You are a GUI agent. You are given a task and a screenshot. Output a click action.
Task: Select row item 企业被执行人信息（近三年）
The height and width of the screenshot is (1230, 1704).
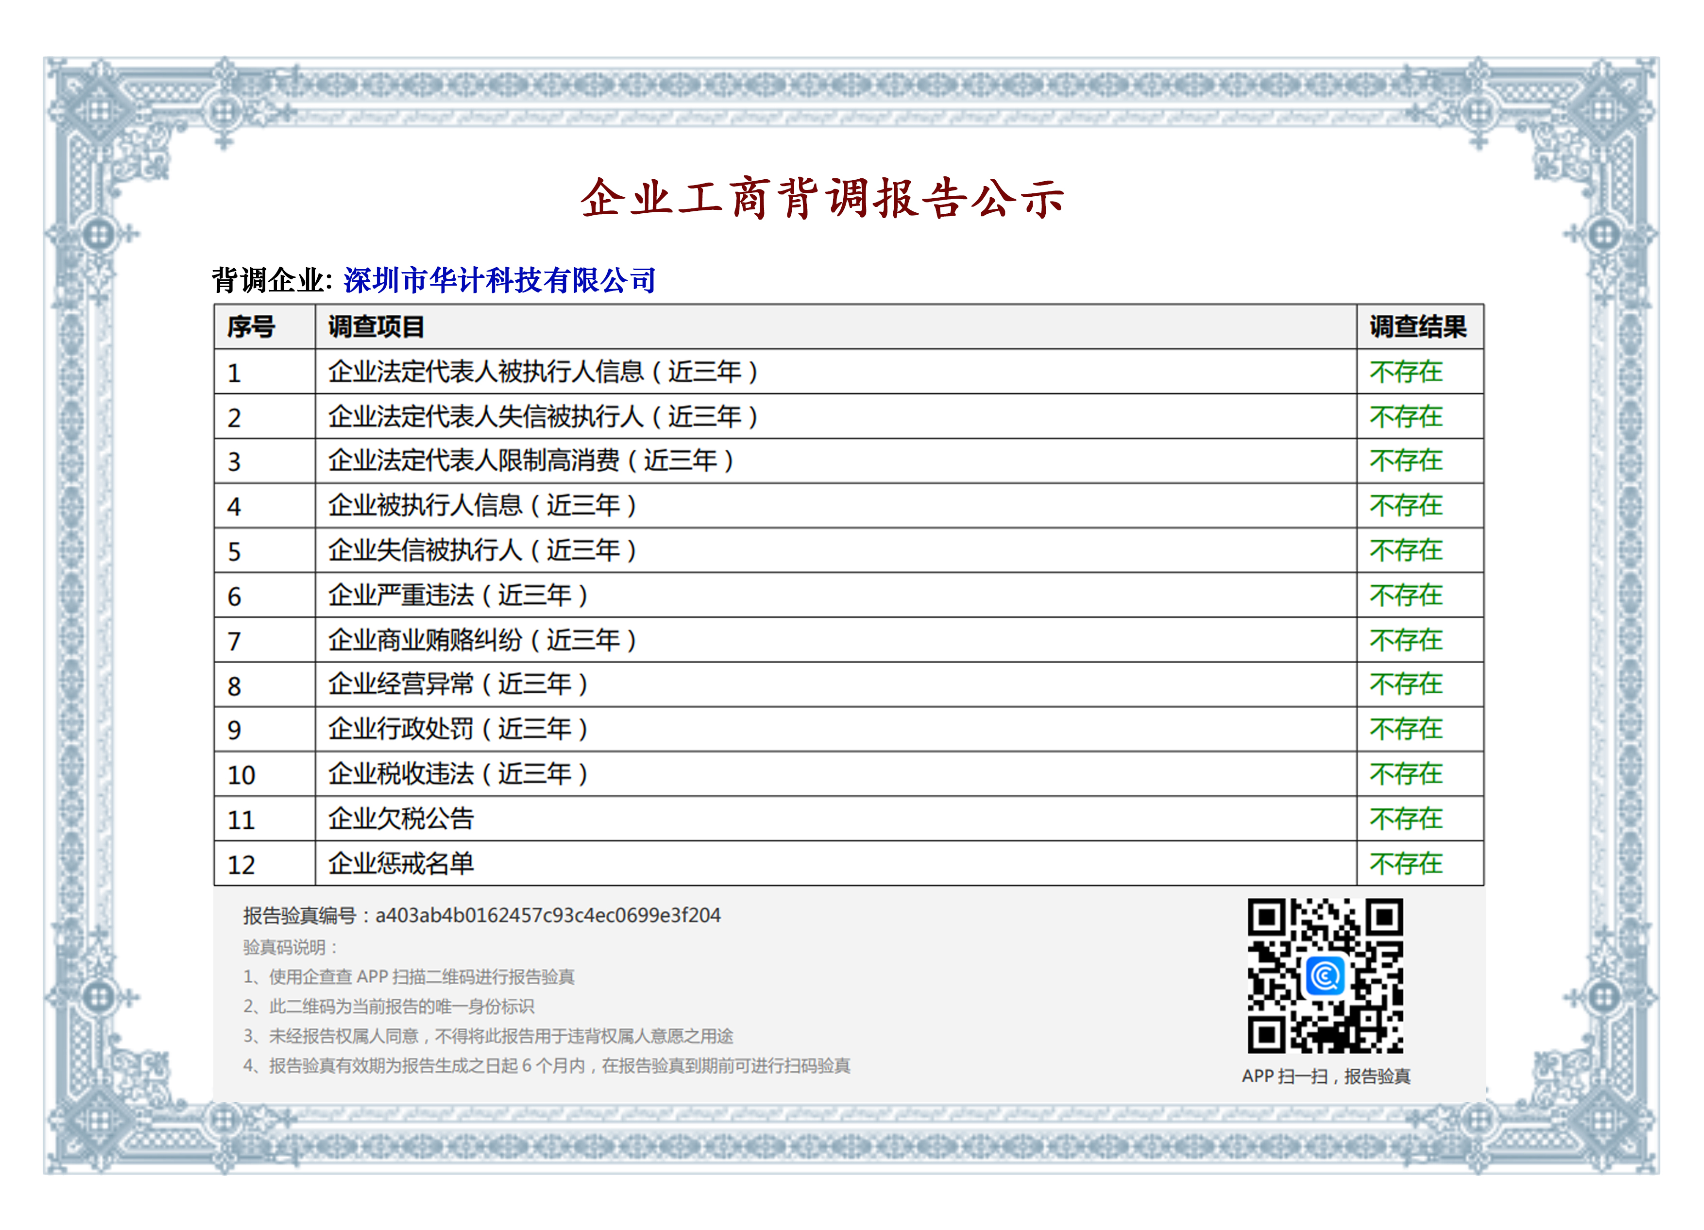point(482,506)
